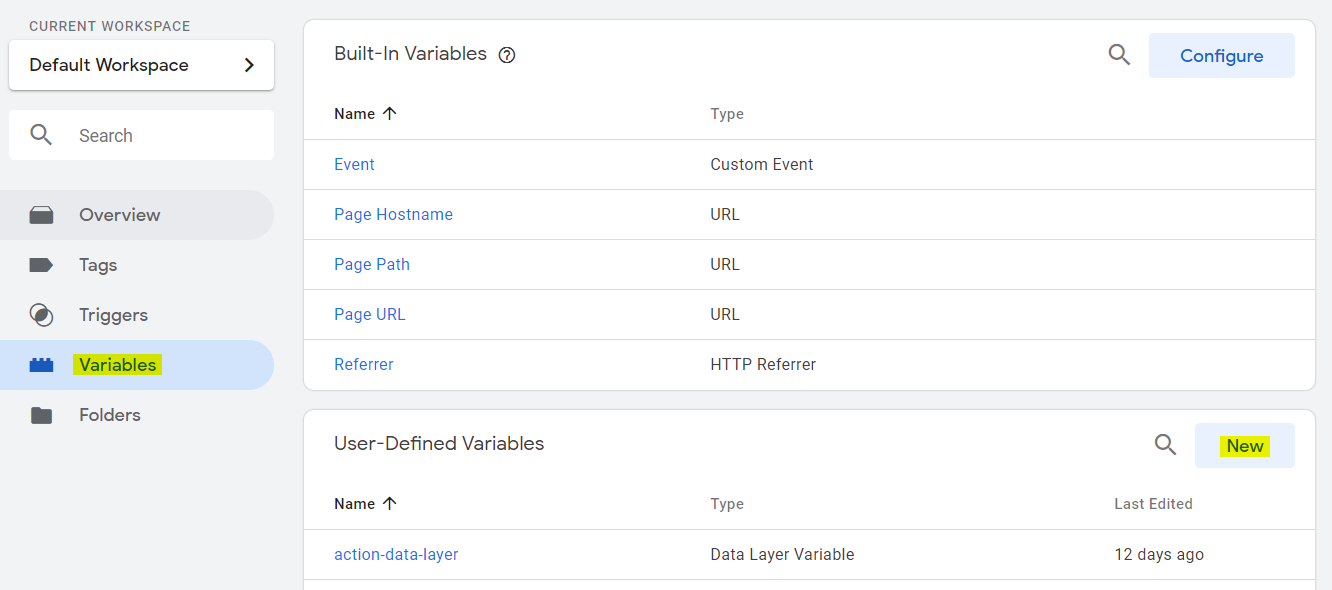Sort Built-In Variables by Name arrow
The image size is (1332, 590).
(x=390, y=114)
